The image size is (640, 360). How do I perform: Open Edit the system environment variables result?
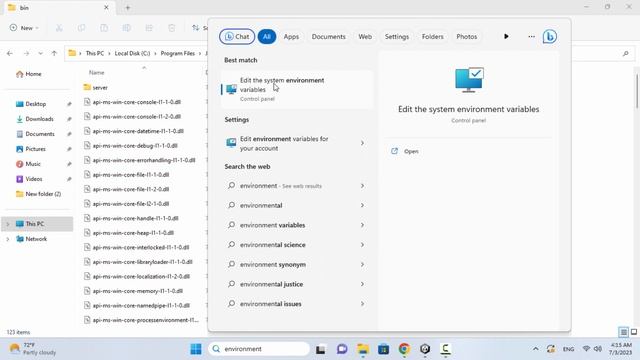tap(297, 89)
